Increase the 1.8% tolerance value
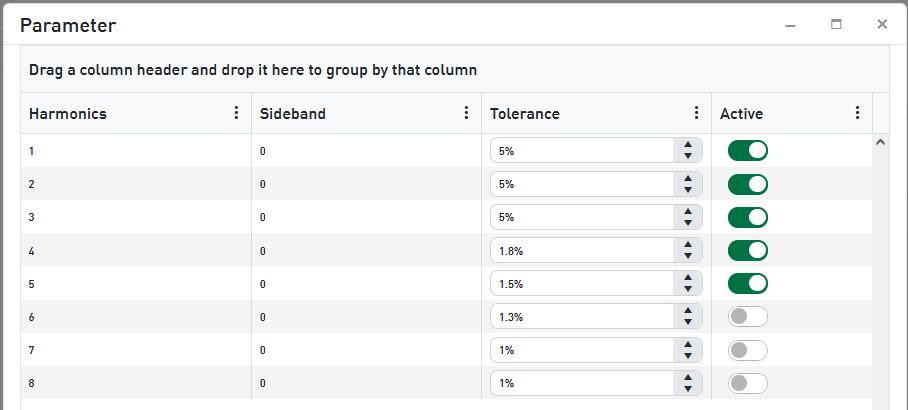908x410 pixels. [x=688, y=244]
